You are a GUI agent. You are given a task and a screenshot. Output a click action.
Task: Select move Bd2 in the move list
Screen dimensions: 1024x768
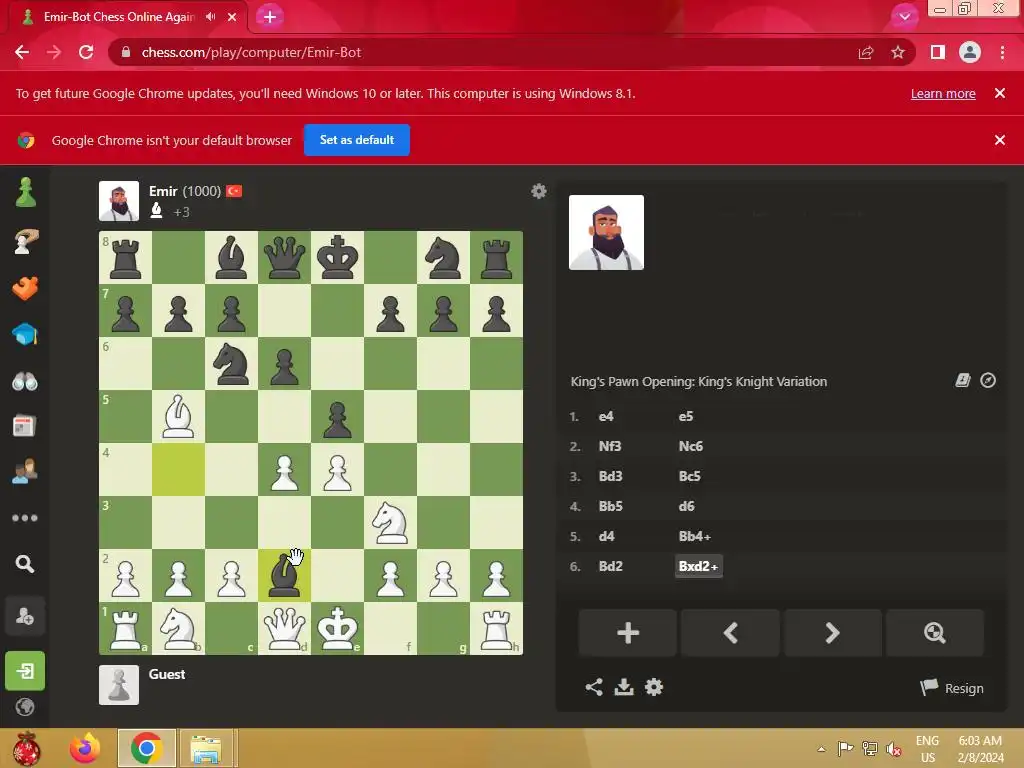pyautogui.click(x=611, y=566)
